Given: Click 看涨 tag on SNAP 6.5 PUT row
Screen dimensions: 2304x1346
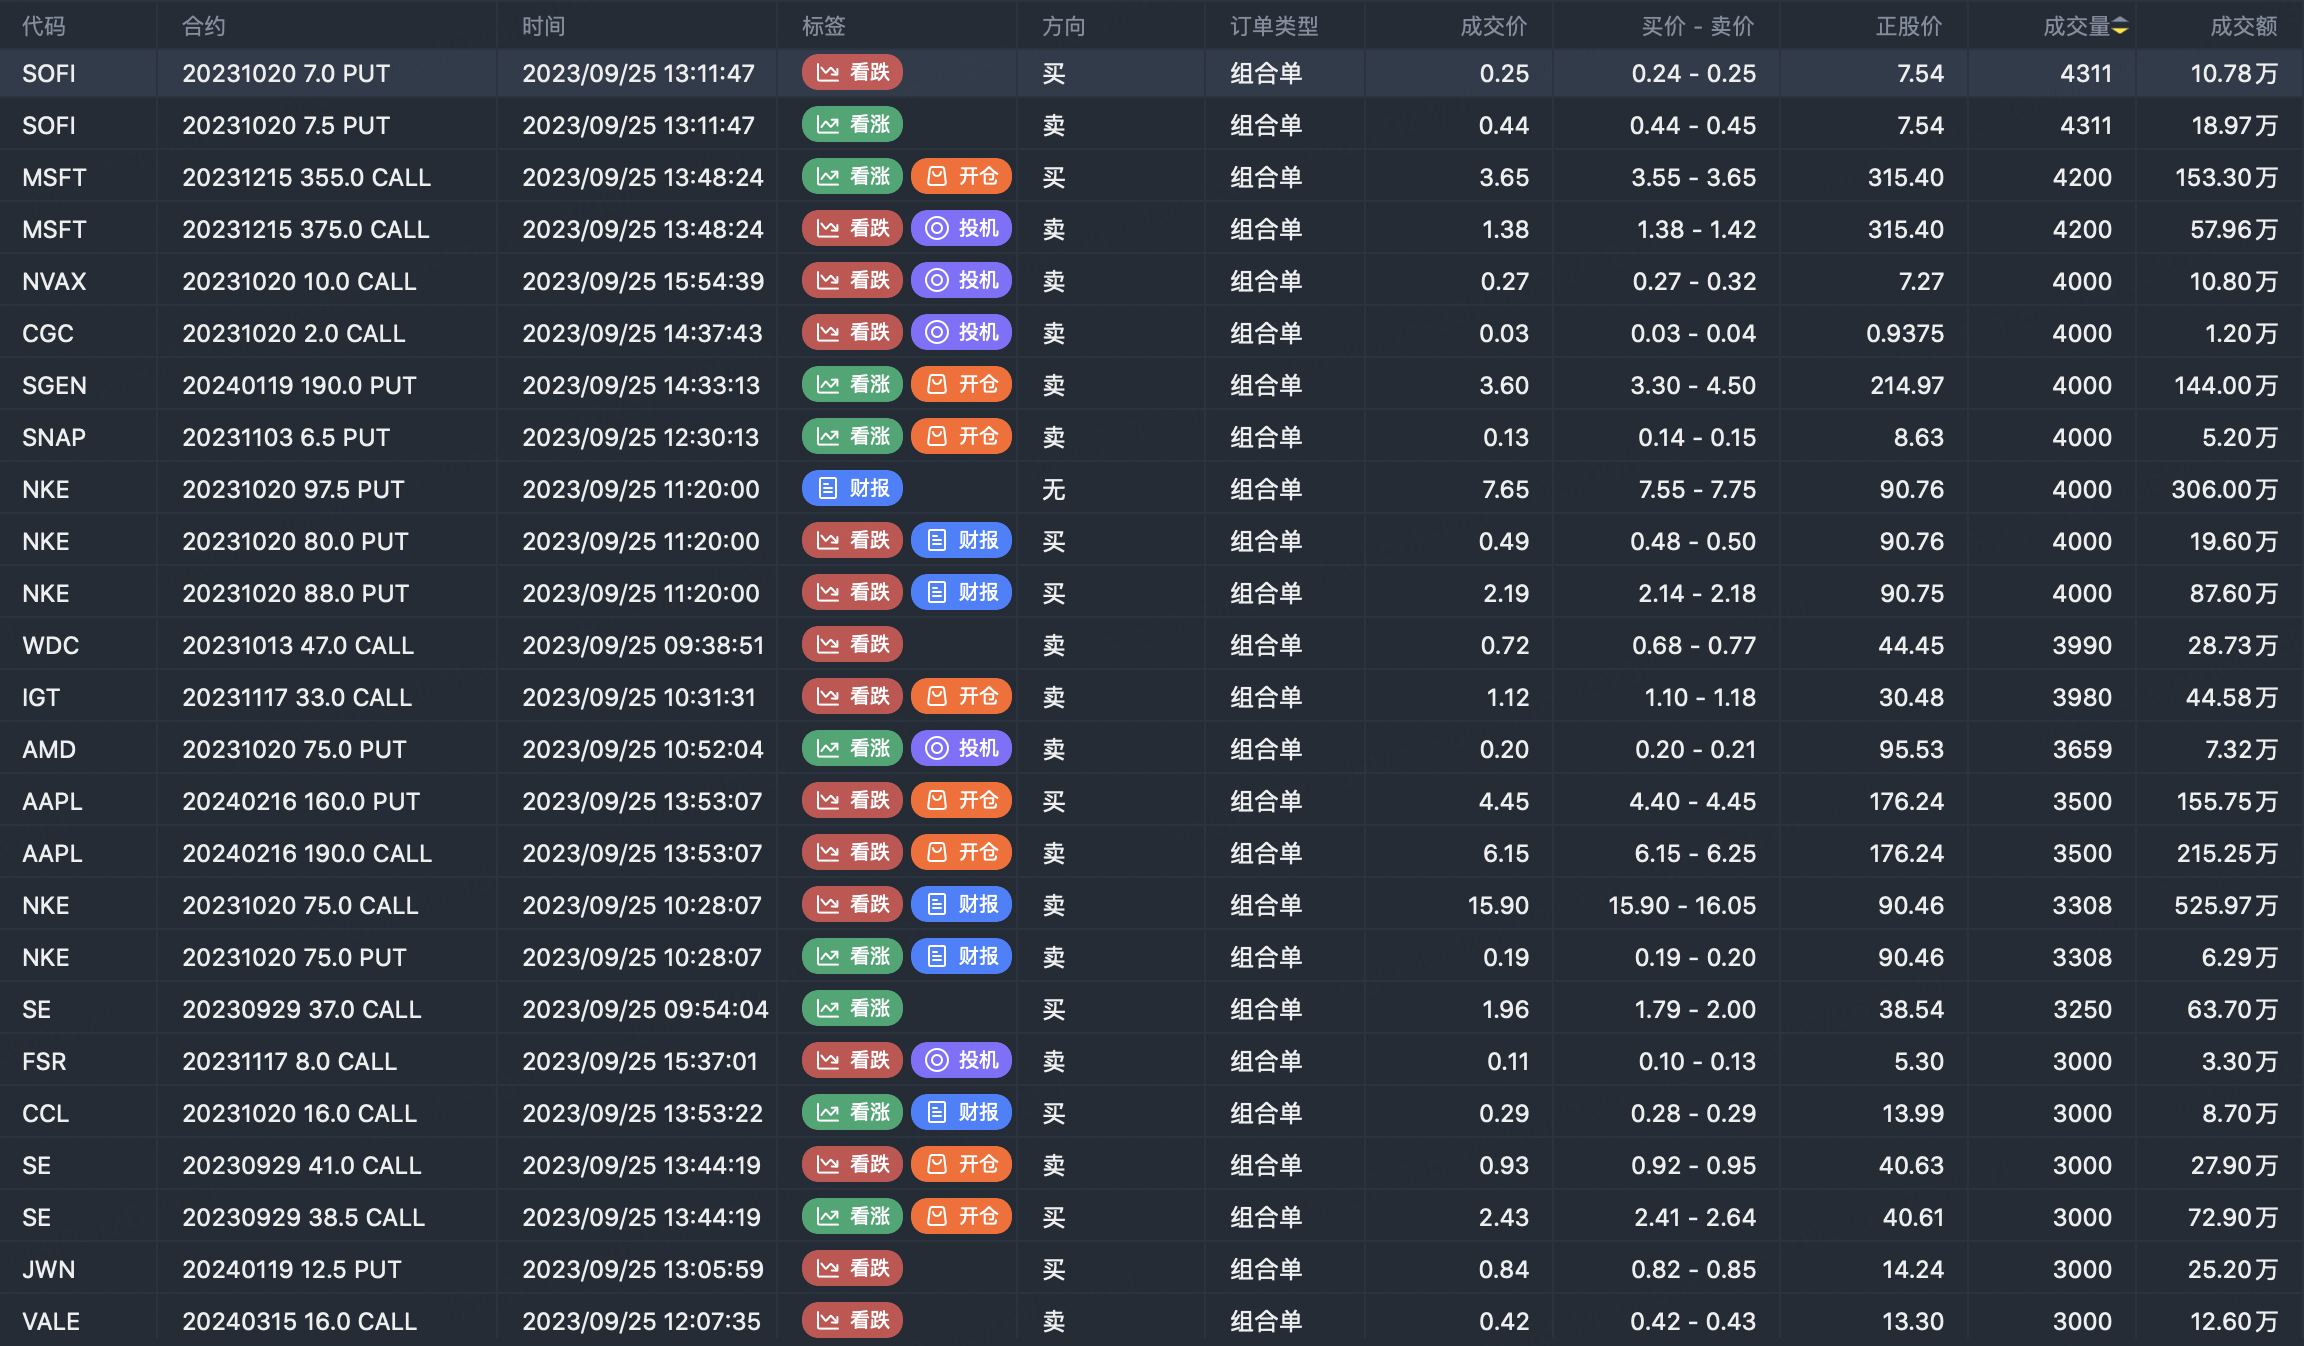Looking at the screenshot, I should (x=853, y=437).
